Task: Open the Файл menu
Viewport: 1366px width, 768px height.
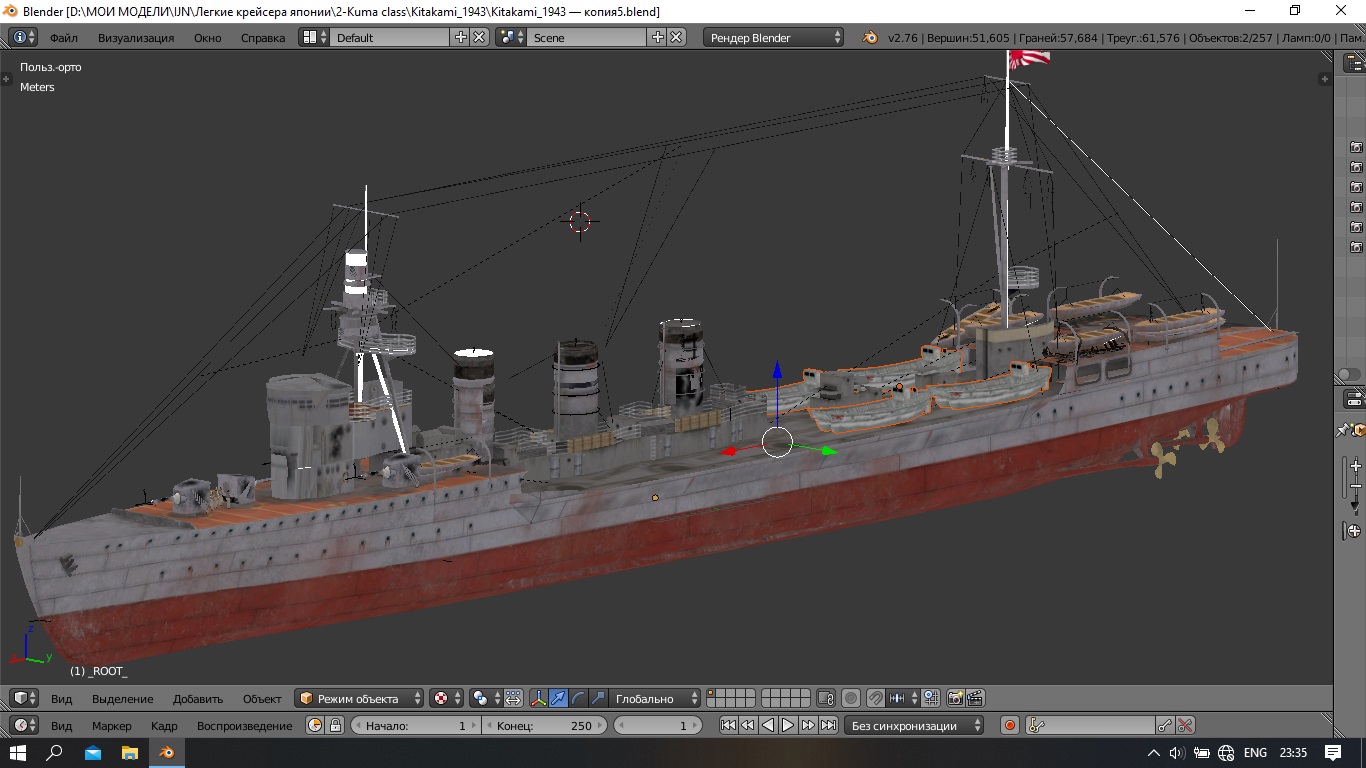Action: point(64,37)
